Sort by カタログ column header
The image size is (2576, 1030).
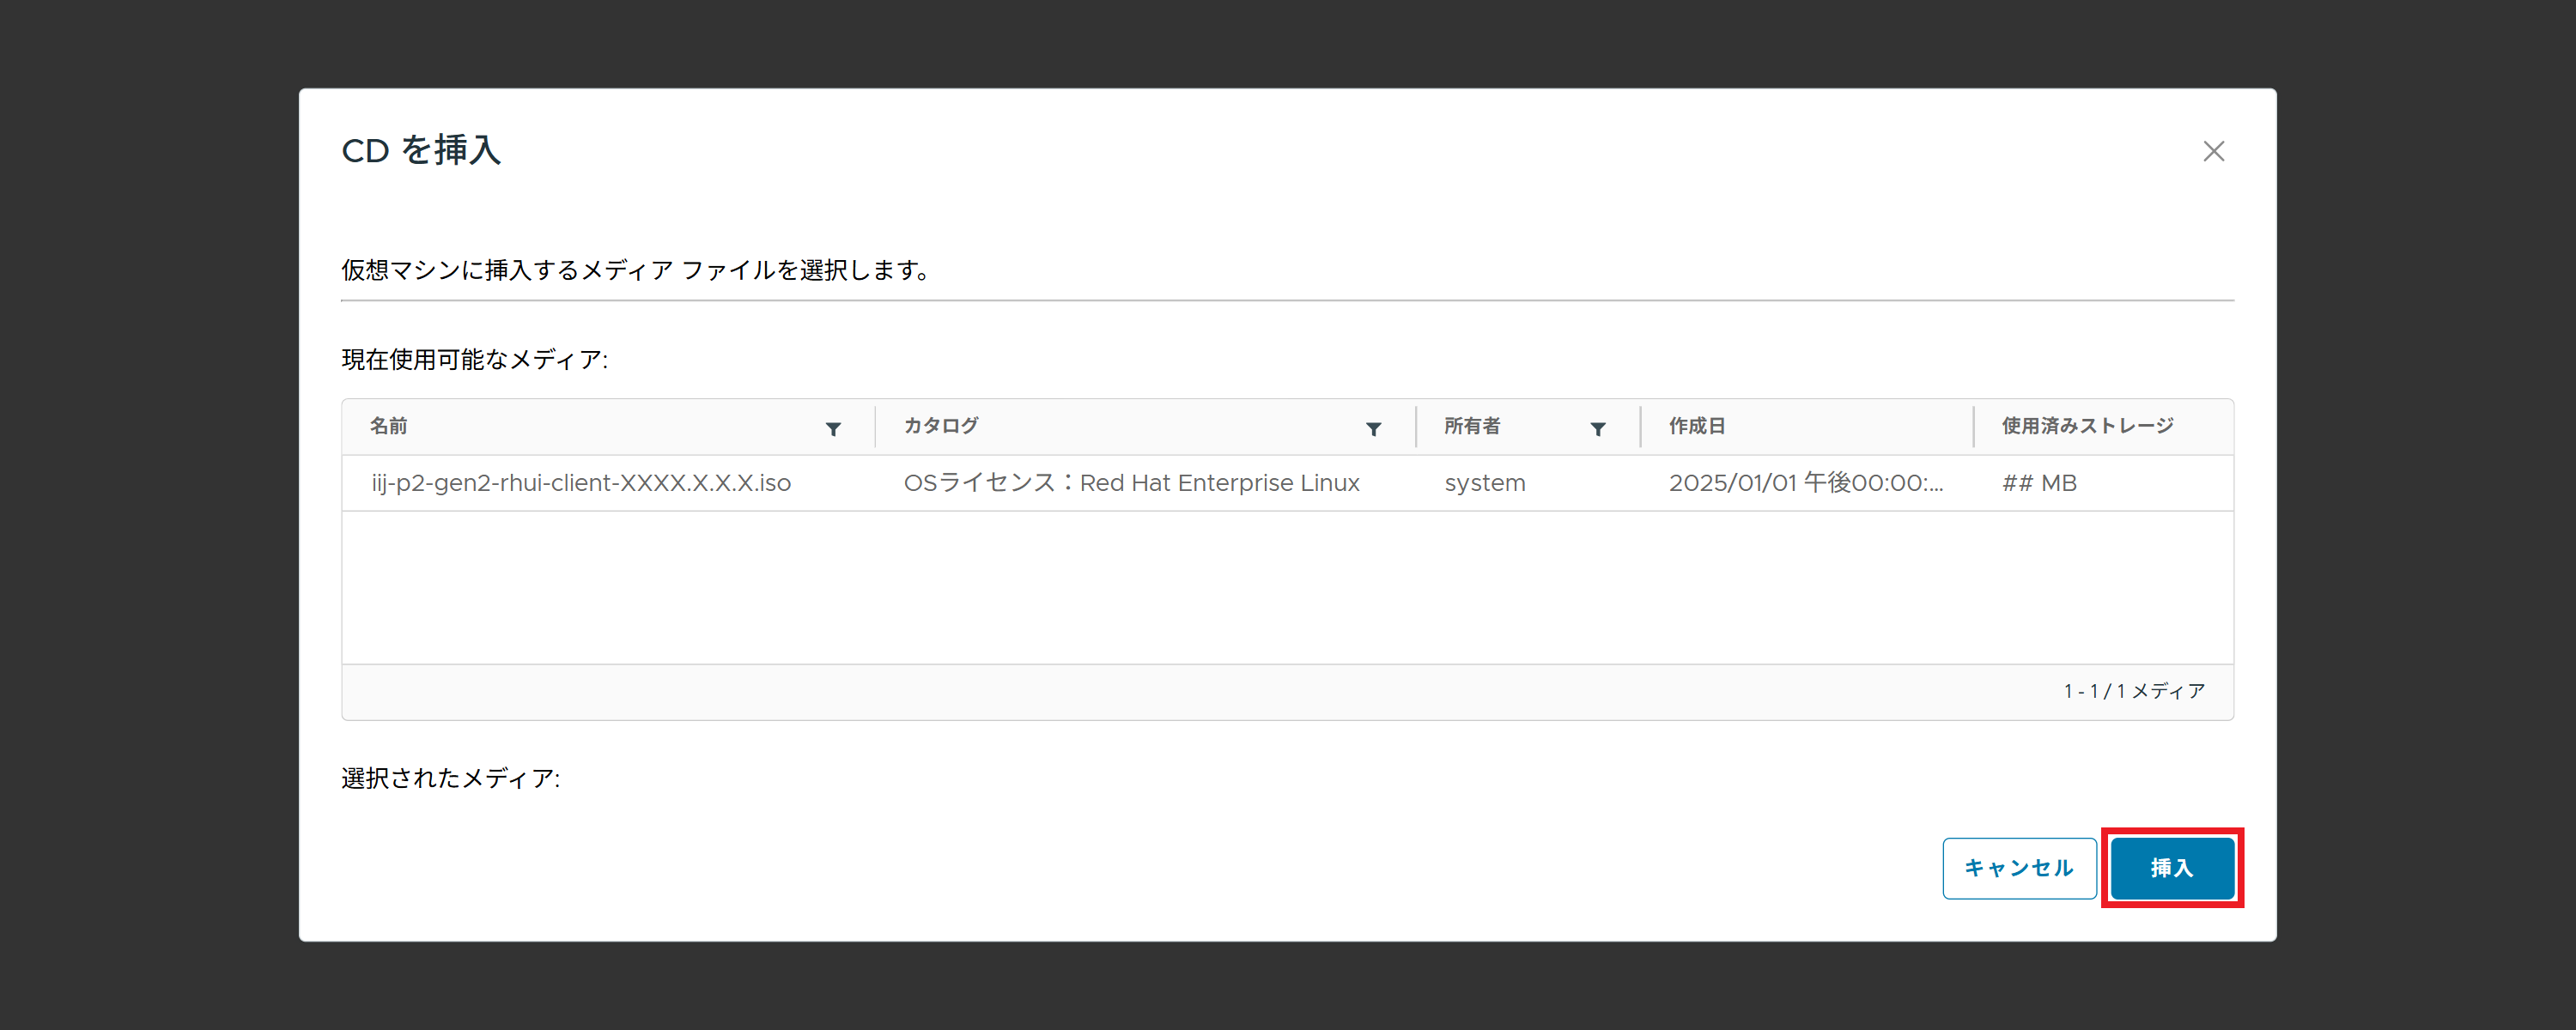940,426
